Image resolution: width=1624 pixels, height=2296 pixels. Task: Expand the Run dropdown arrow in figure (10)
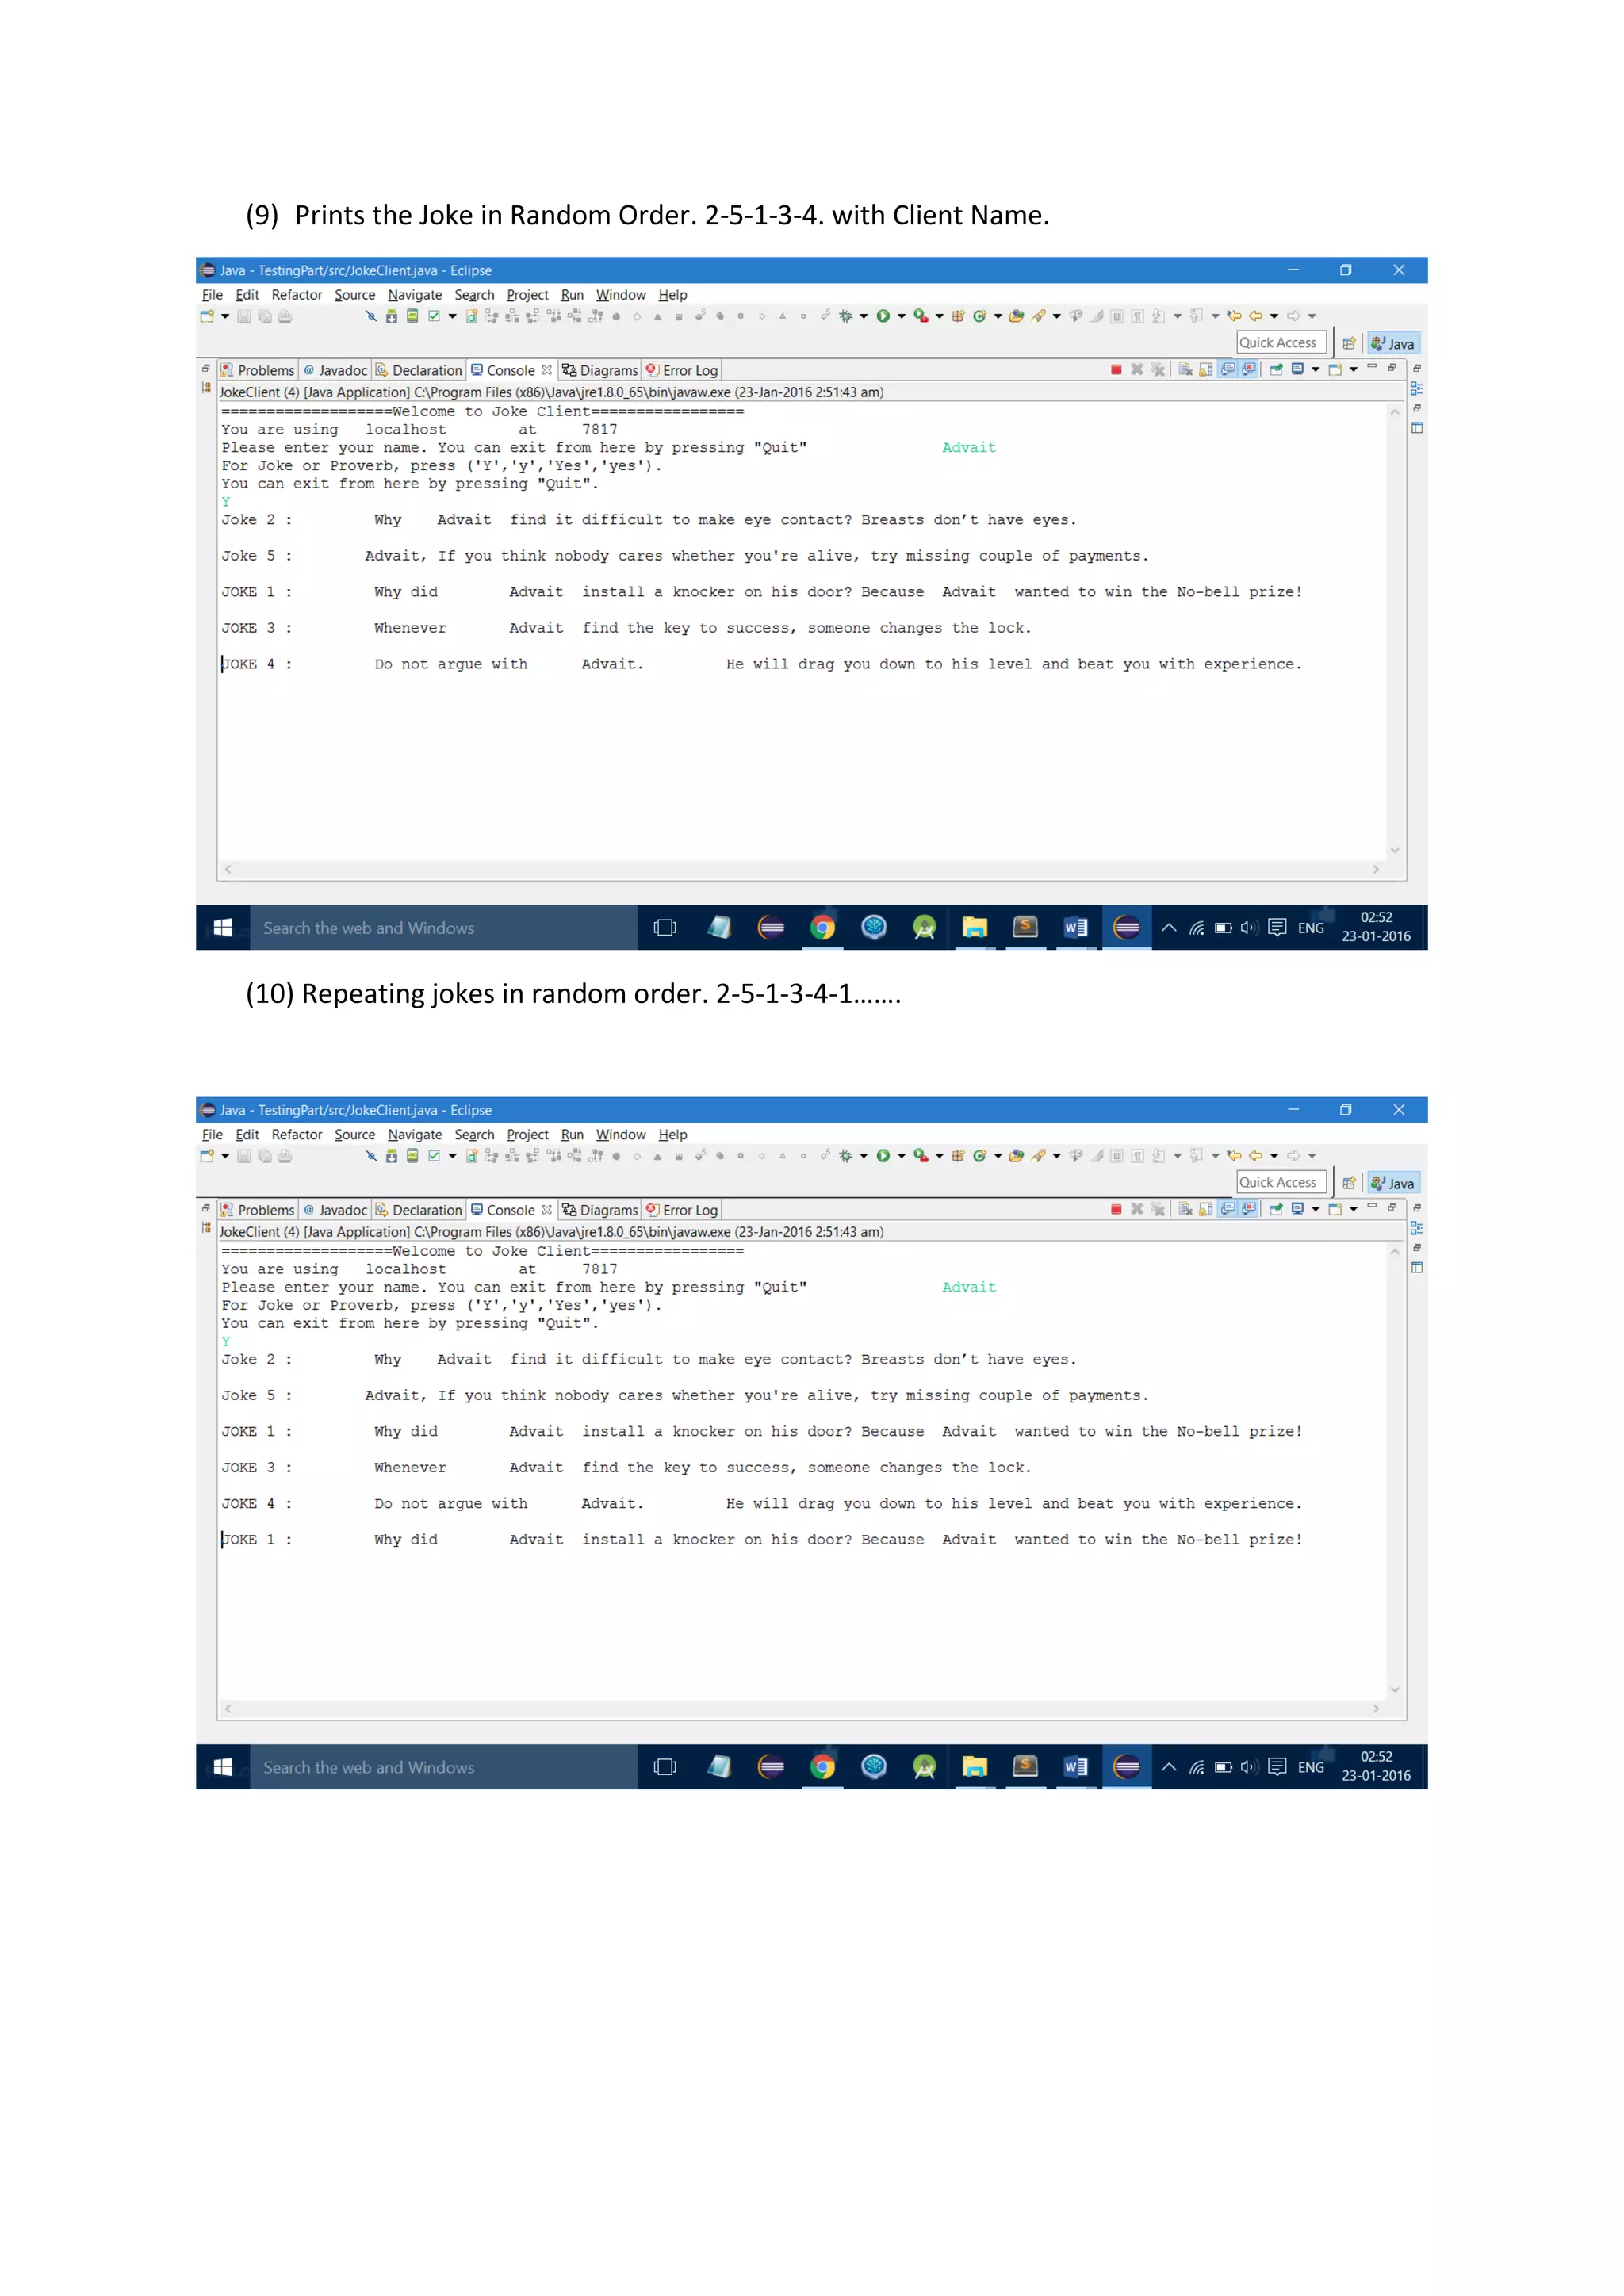coord(902,1156)
